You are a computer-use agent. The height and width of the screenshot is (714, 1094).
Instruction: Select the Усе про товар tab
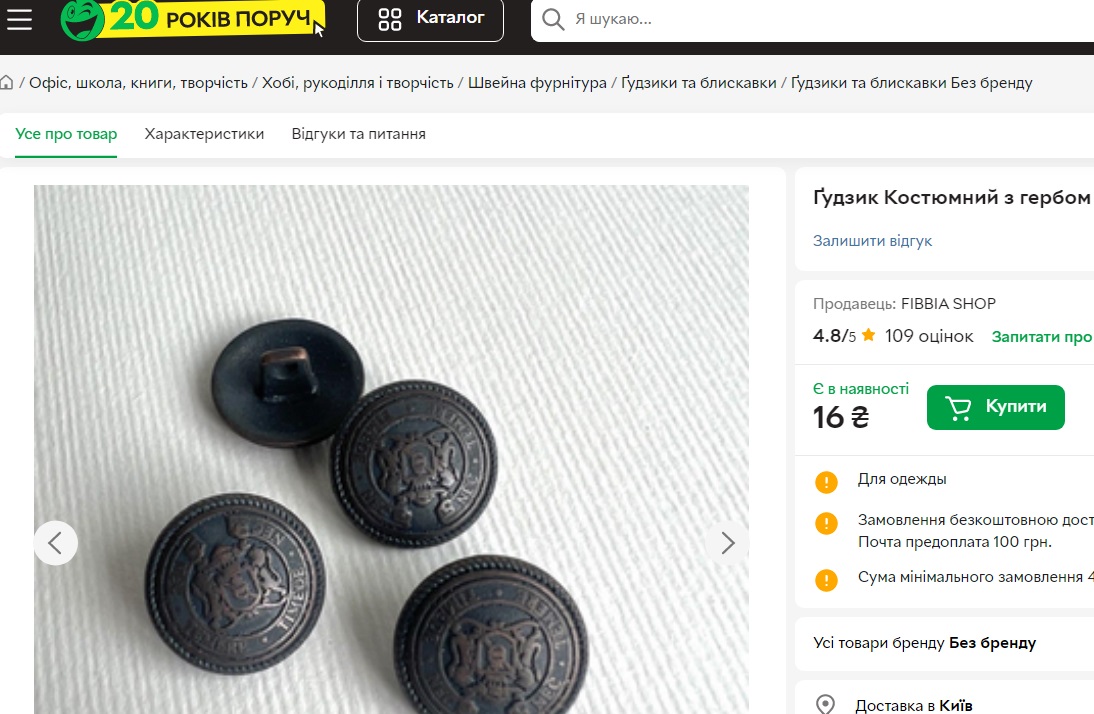pyautogui.click(x=66, y=134)
